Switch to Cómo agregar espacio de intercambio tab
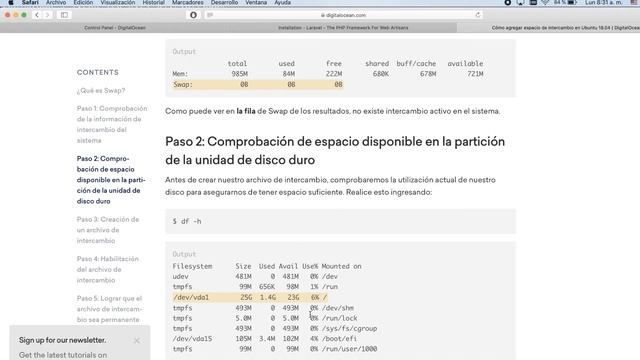 (x=549, y=28)
